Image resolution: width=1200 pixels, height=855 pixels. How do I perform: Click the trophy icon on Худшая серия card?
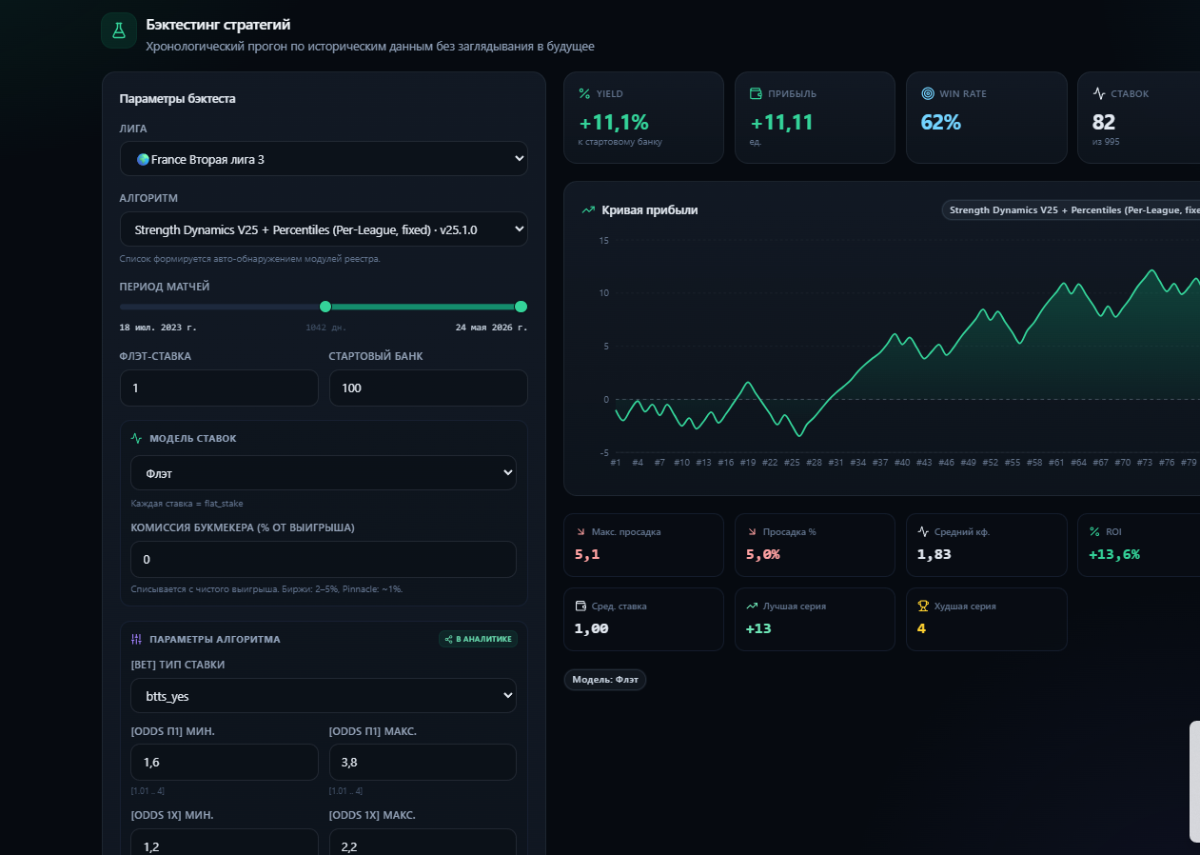[924, 606]
